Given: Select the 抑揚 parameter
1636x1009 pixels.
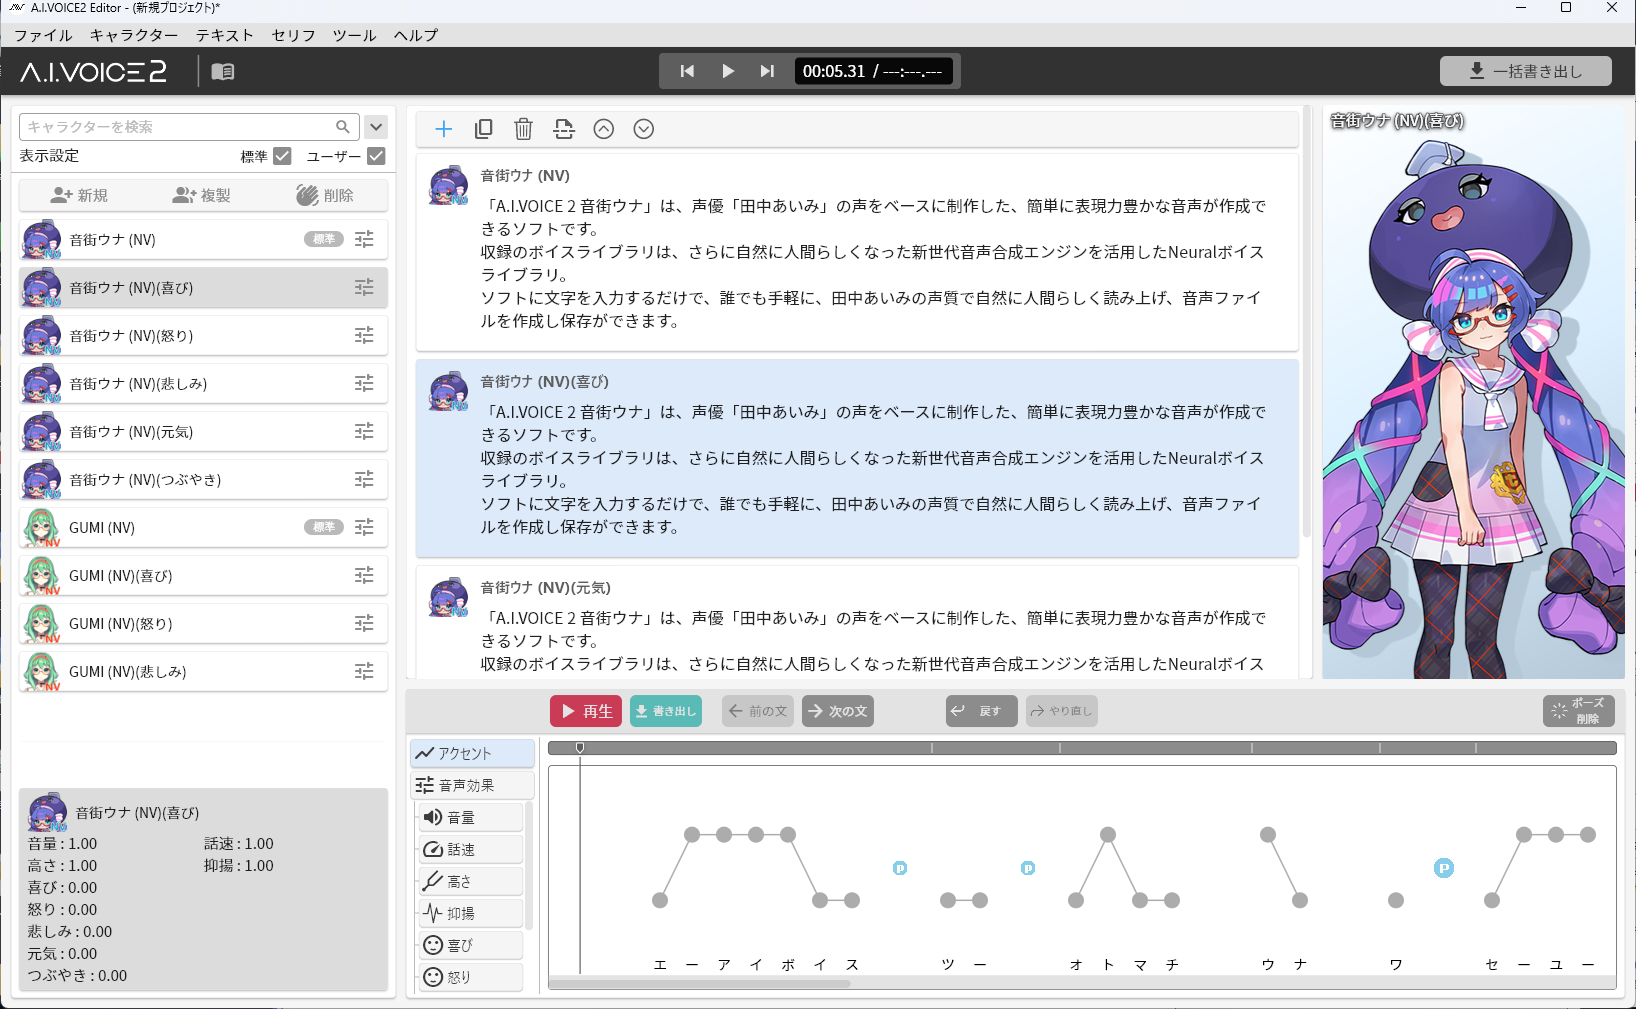Looking at the screenshot, I should pyautogui.click(x=471, y=913).
